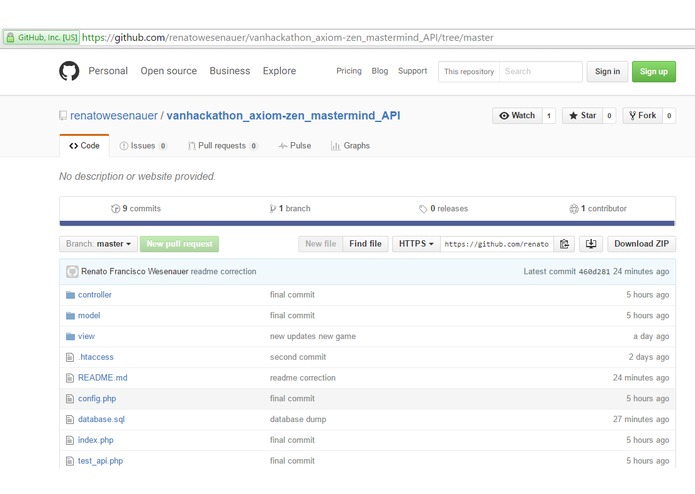Click the model folder icon

pos(70,316)
